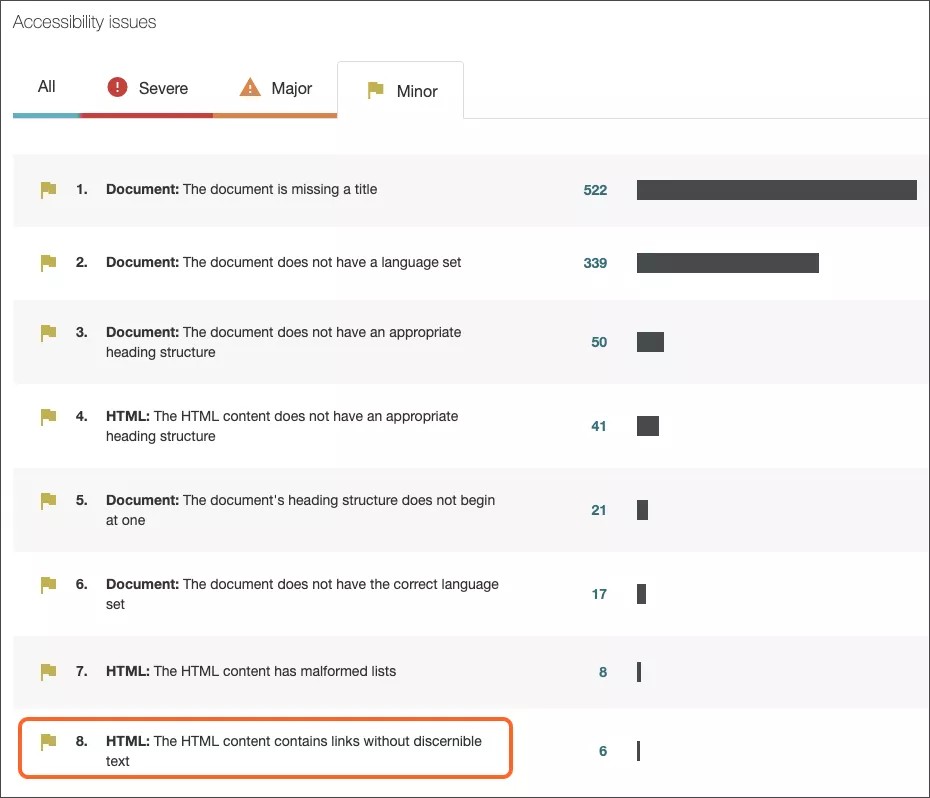This screenshot has width=930, height=798.
Task: Open the Severe issues tab
Action: 147,88
